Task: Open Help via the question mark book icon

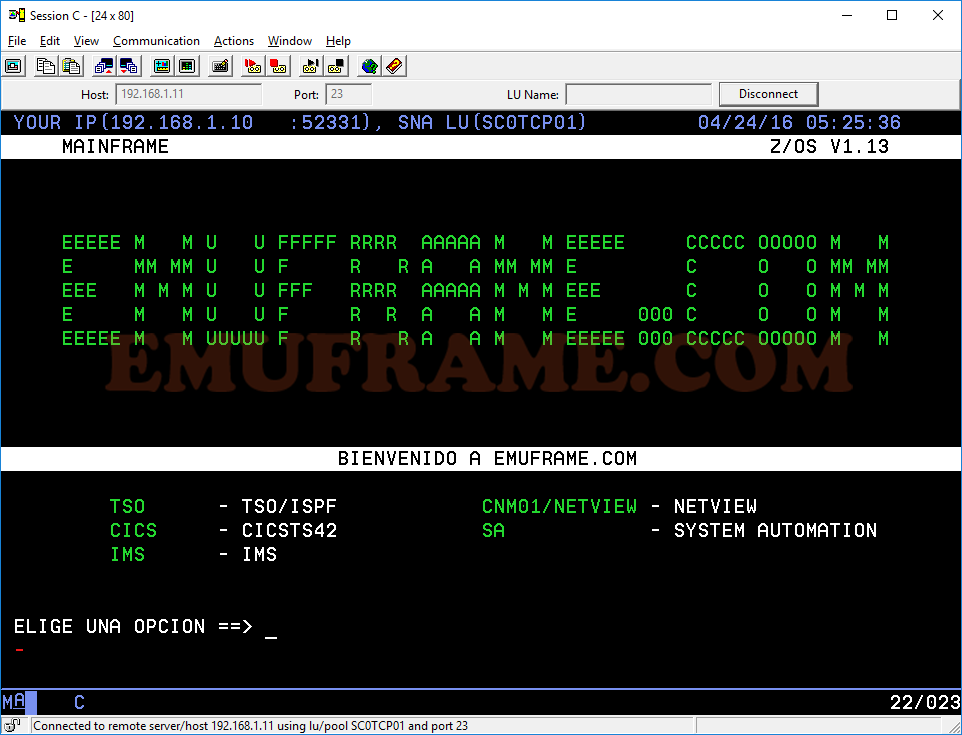Action: [393, 66]
